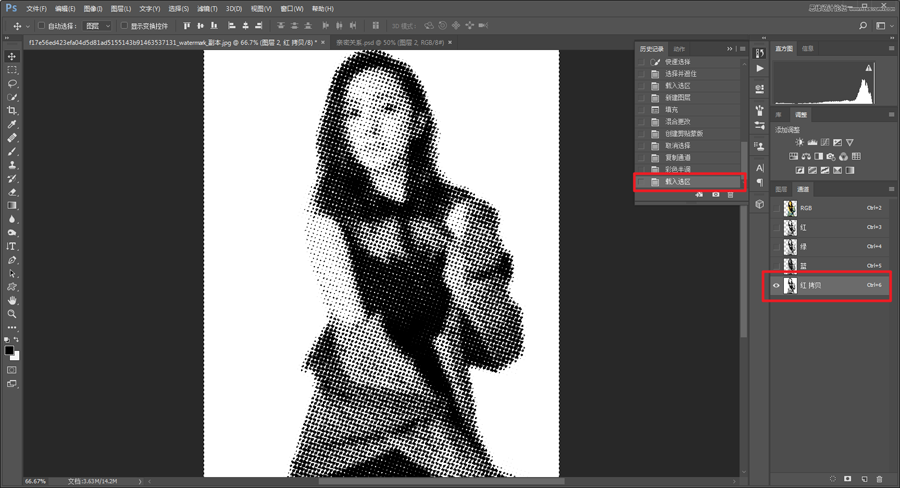900x488 pixels.
Task: Select the Crop tool in toolbar
Action: click(x=12, y=111)
